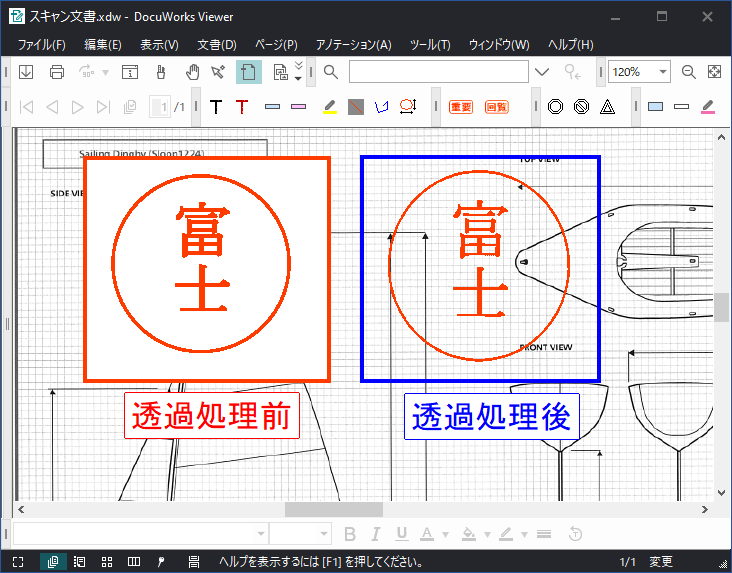Toggle italic formatting I button
732x573 pixels.
click(x=376, y=534)
